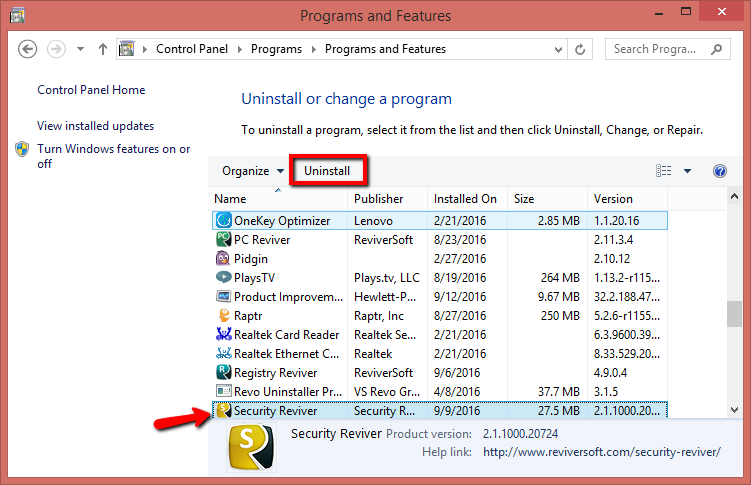The height and width of the screenshot is (485, 751).
Task: Click the window title bar system icon
Action: click(x=17, y=16)
